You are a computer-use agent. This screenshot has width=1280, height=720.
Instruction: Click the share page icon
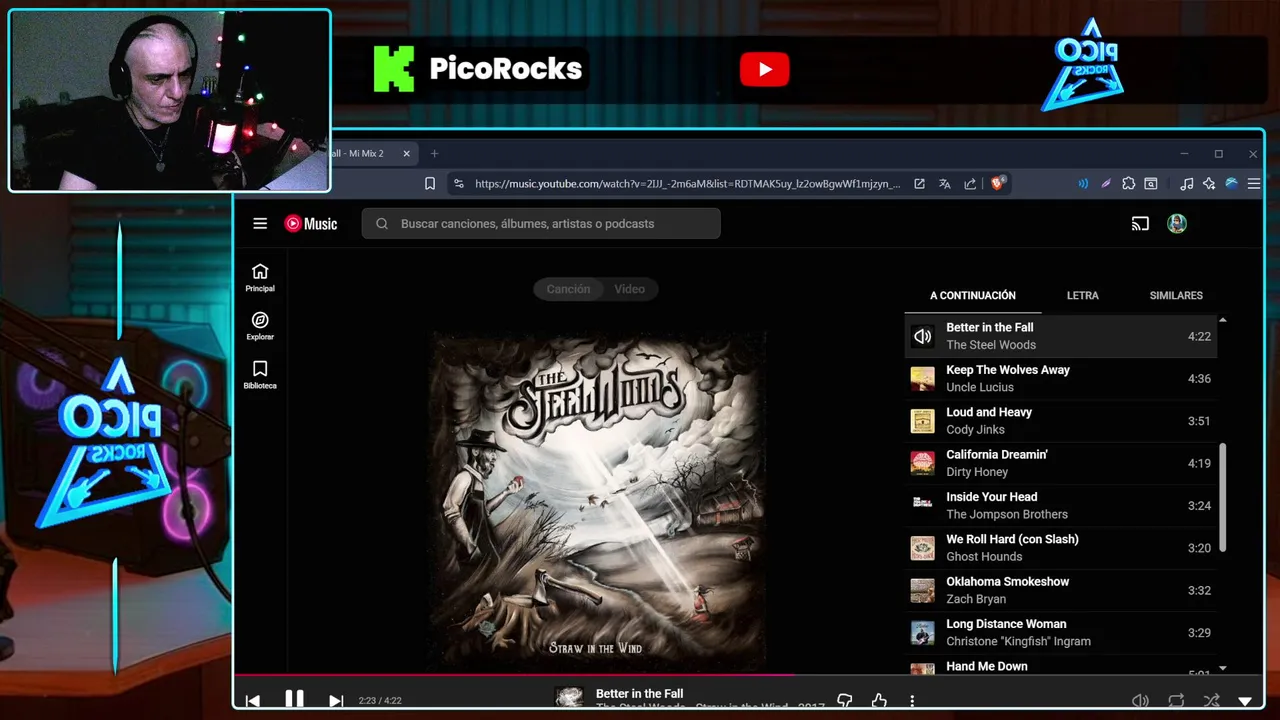point(970,184)
